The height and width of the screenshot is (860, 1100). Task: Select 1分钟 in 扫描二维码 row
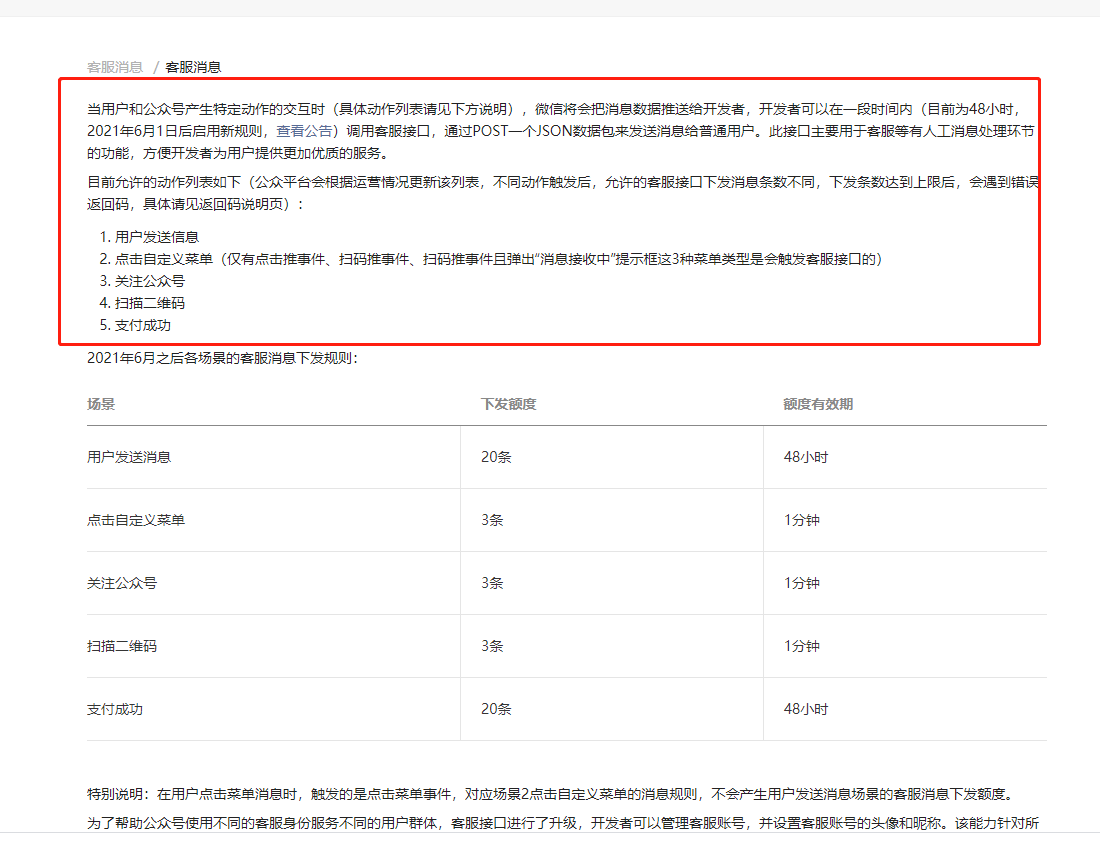(802, 647)
